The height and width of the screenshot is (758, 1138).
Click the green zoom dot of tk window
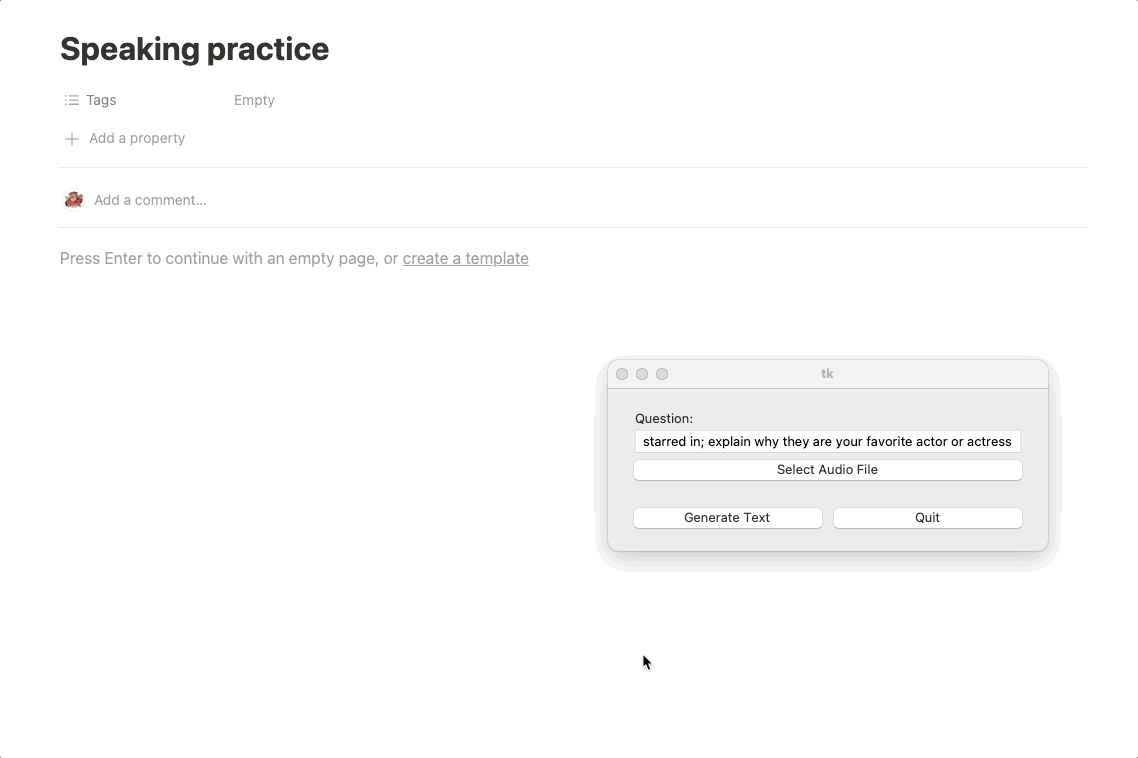[662, 374]
